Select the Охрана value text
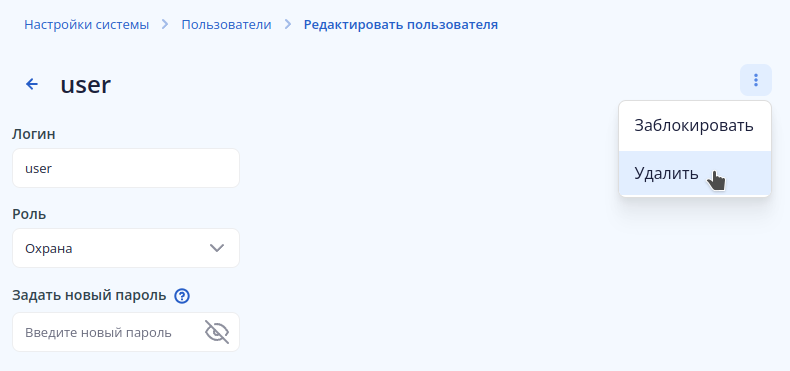Screen dimensions: 790x371 click(x=49, y=249)
